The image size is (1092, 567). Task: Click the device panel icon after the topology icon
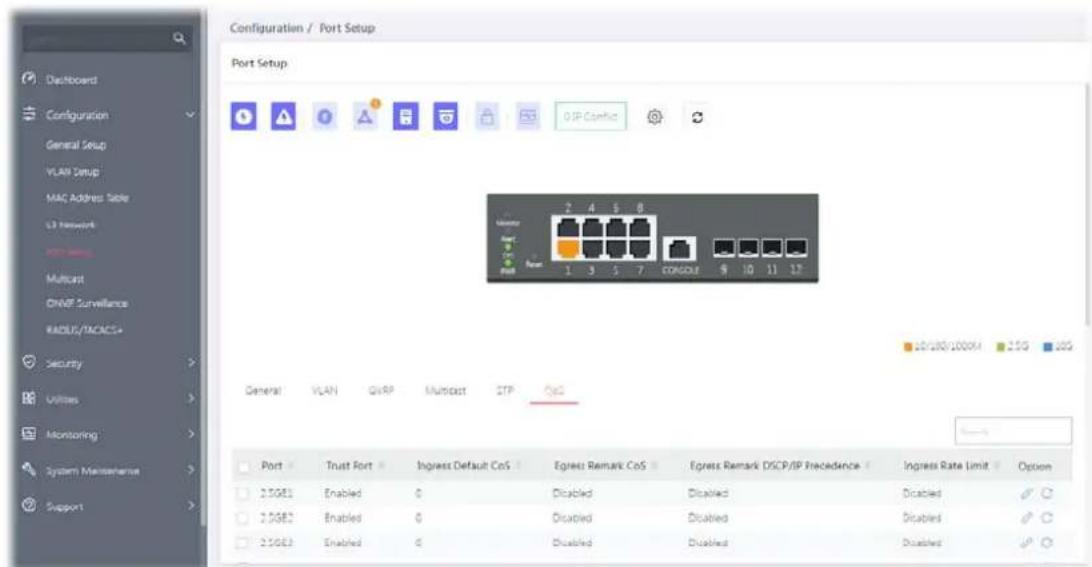coord(406,116)
